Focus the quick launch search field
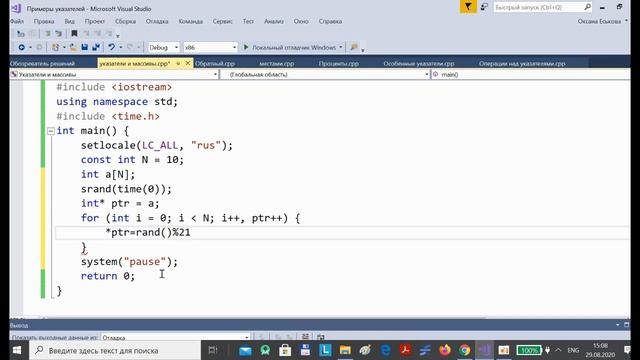 click(539, 7)
